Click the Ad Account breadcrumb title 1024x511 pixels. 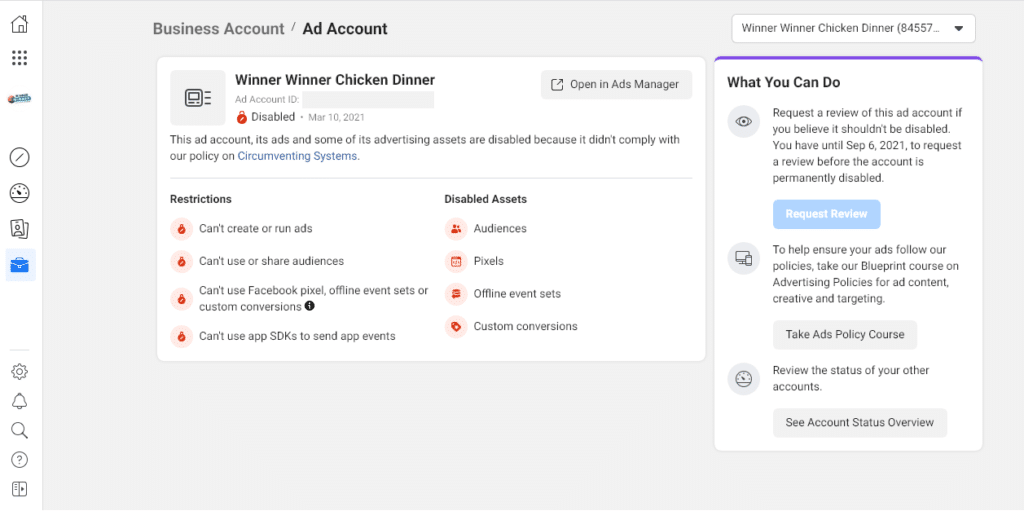click(345, 29)
